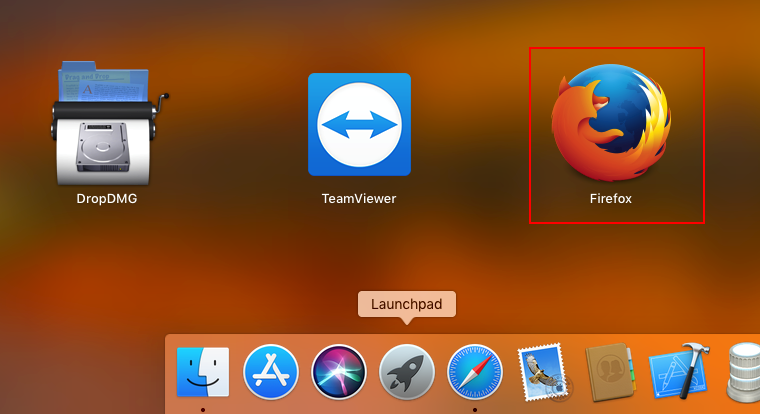Open the App Store from the Dock

tap(271, 372)
